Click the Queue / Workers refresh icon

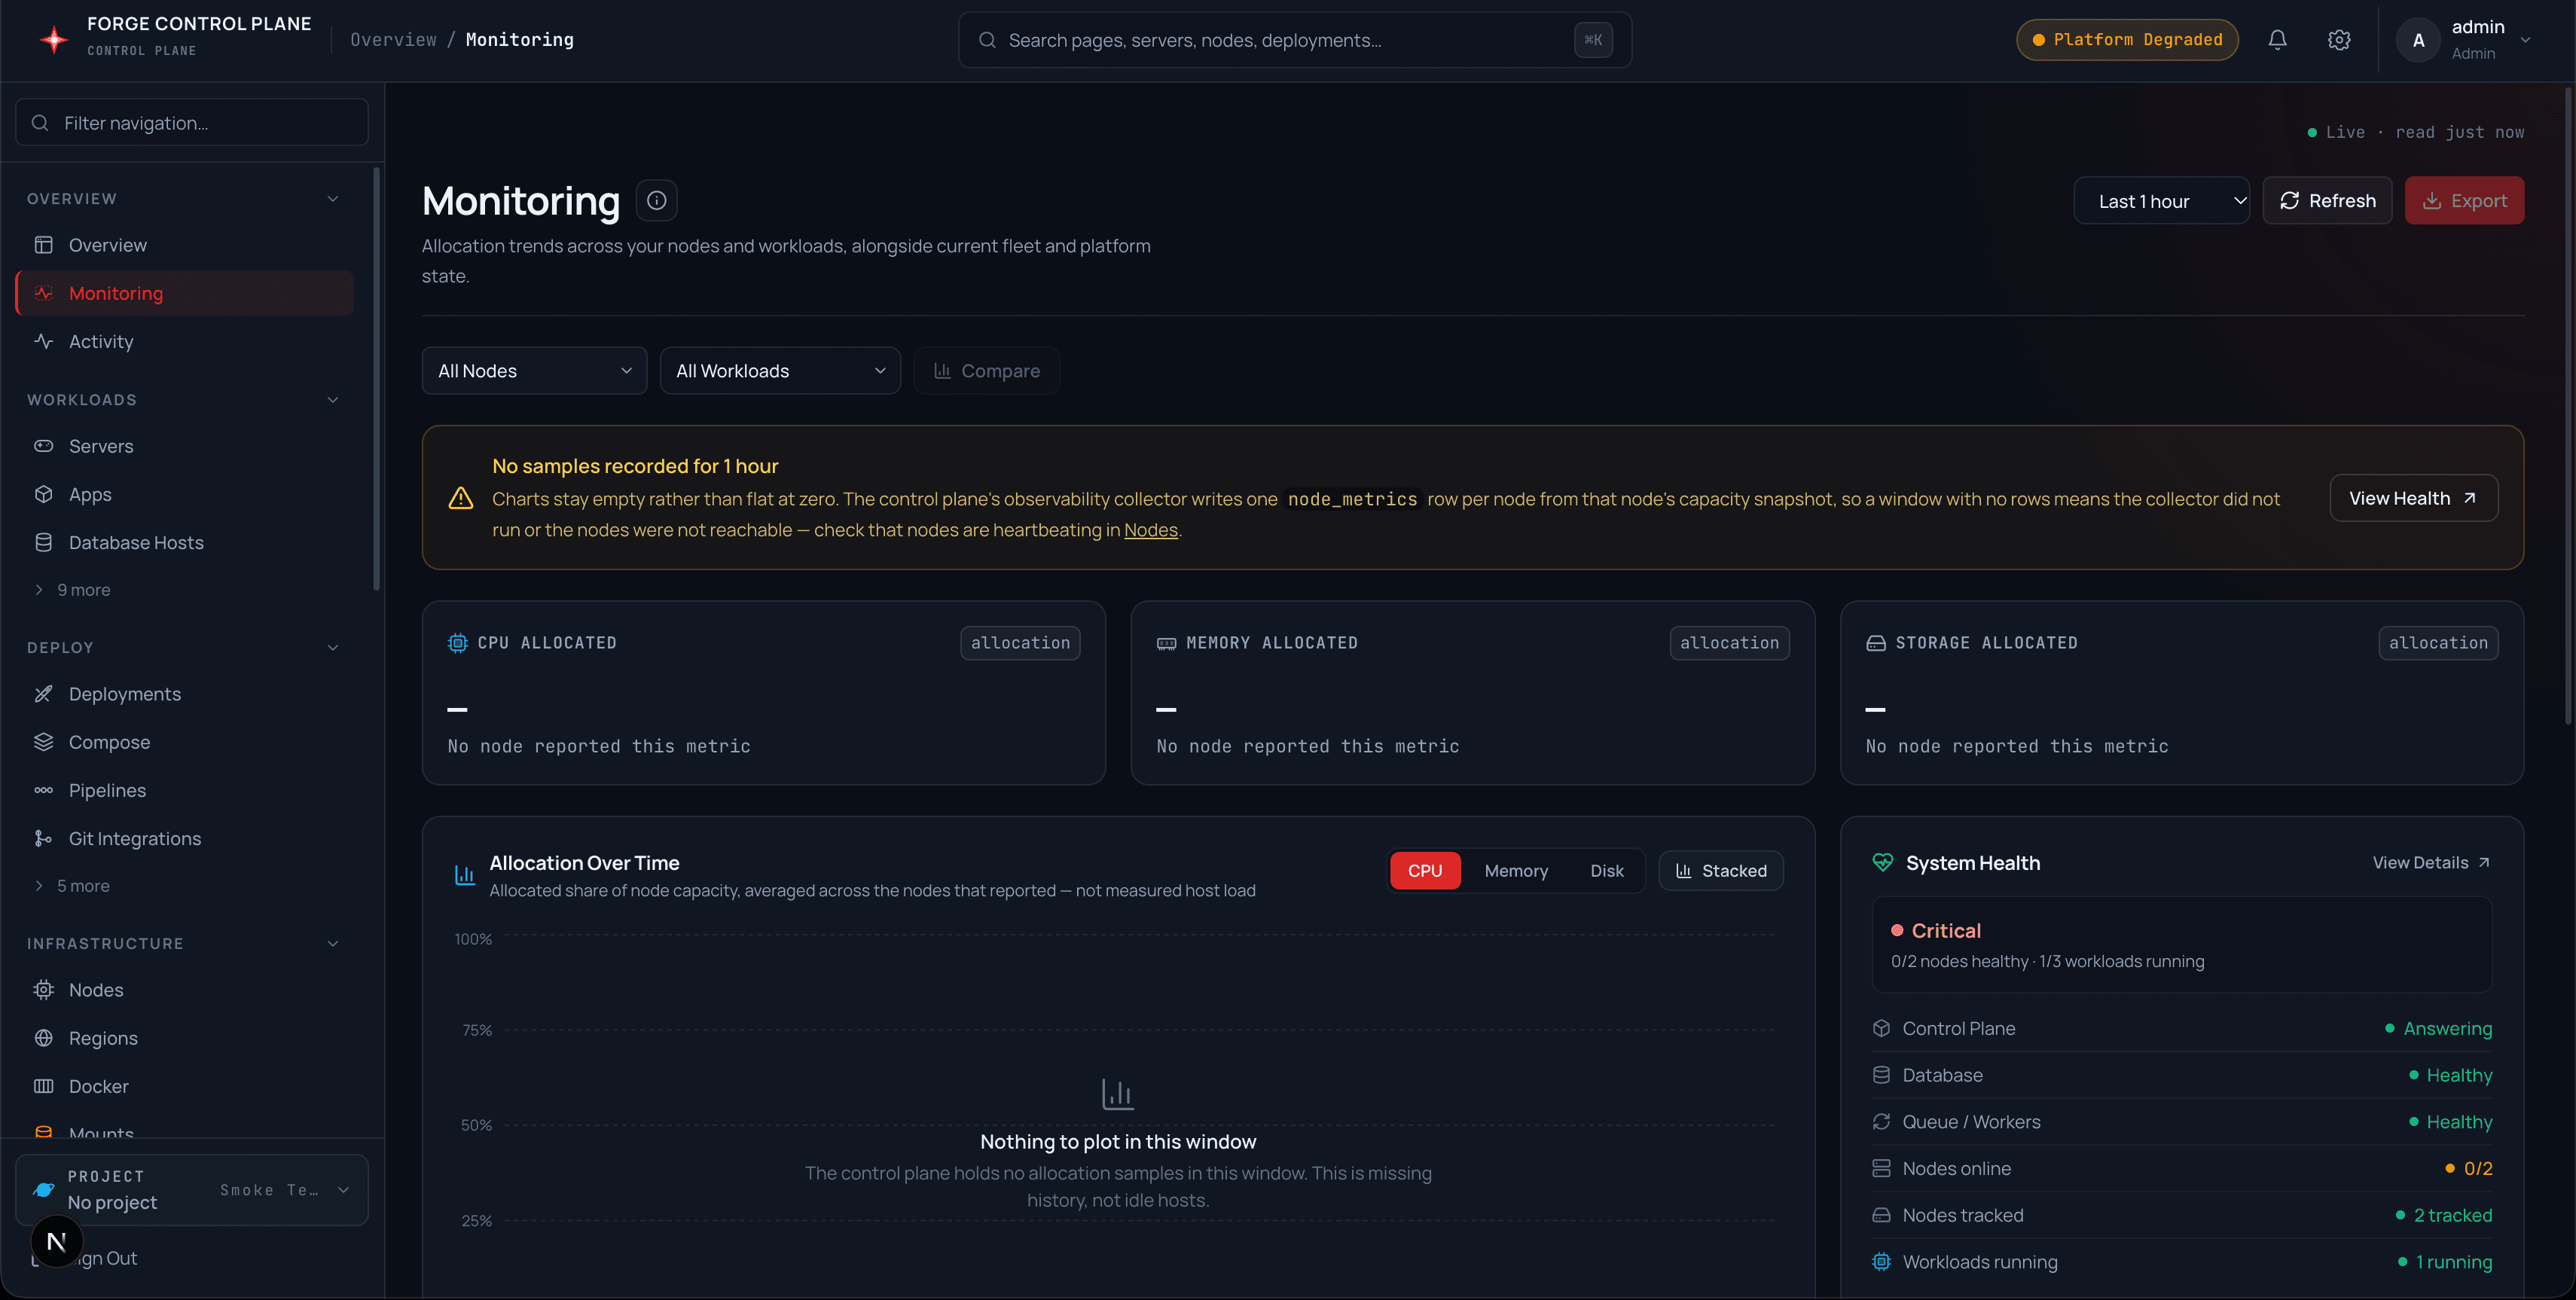pyautogui.click(x=1881, y=1121)
